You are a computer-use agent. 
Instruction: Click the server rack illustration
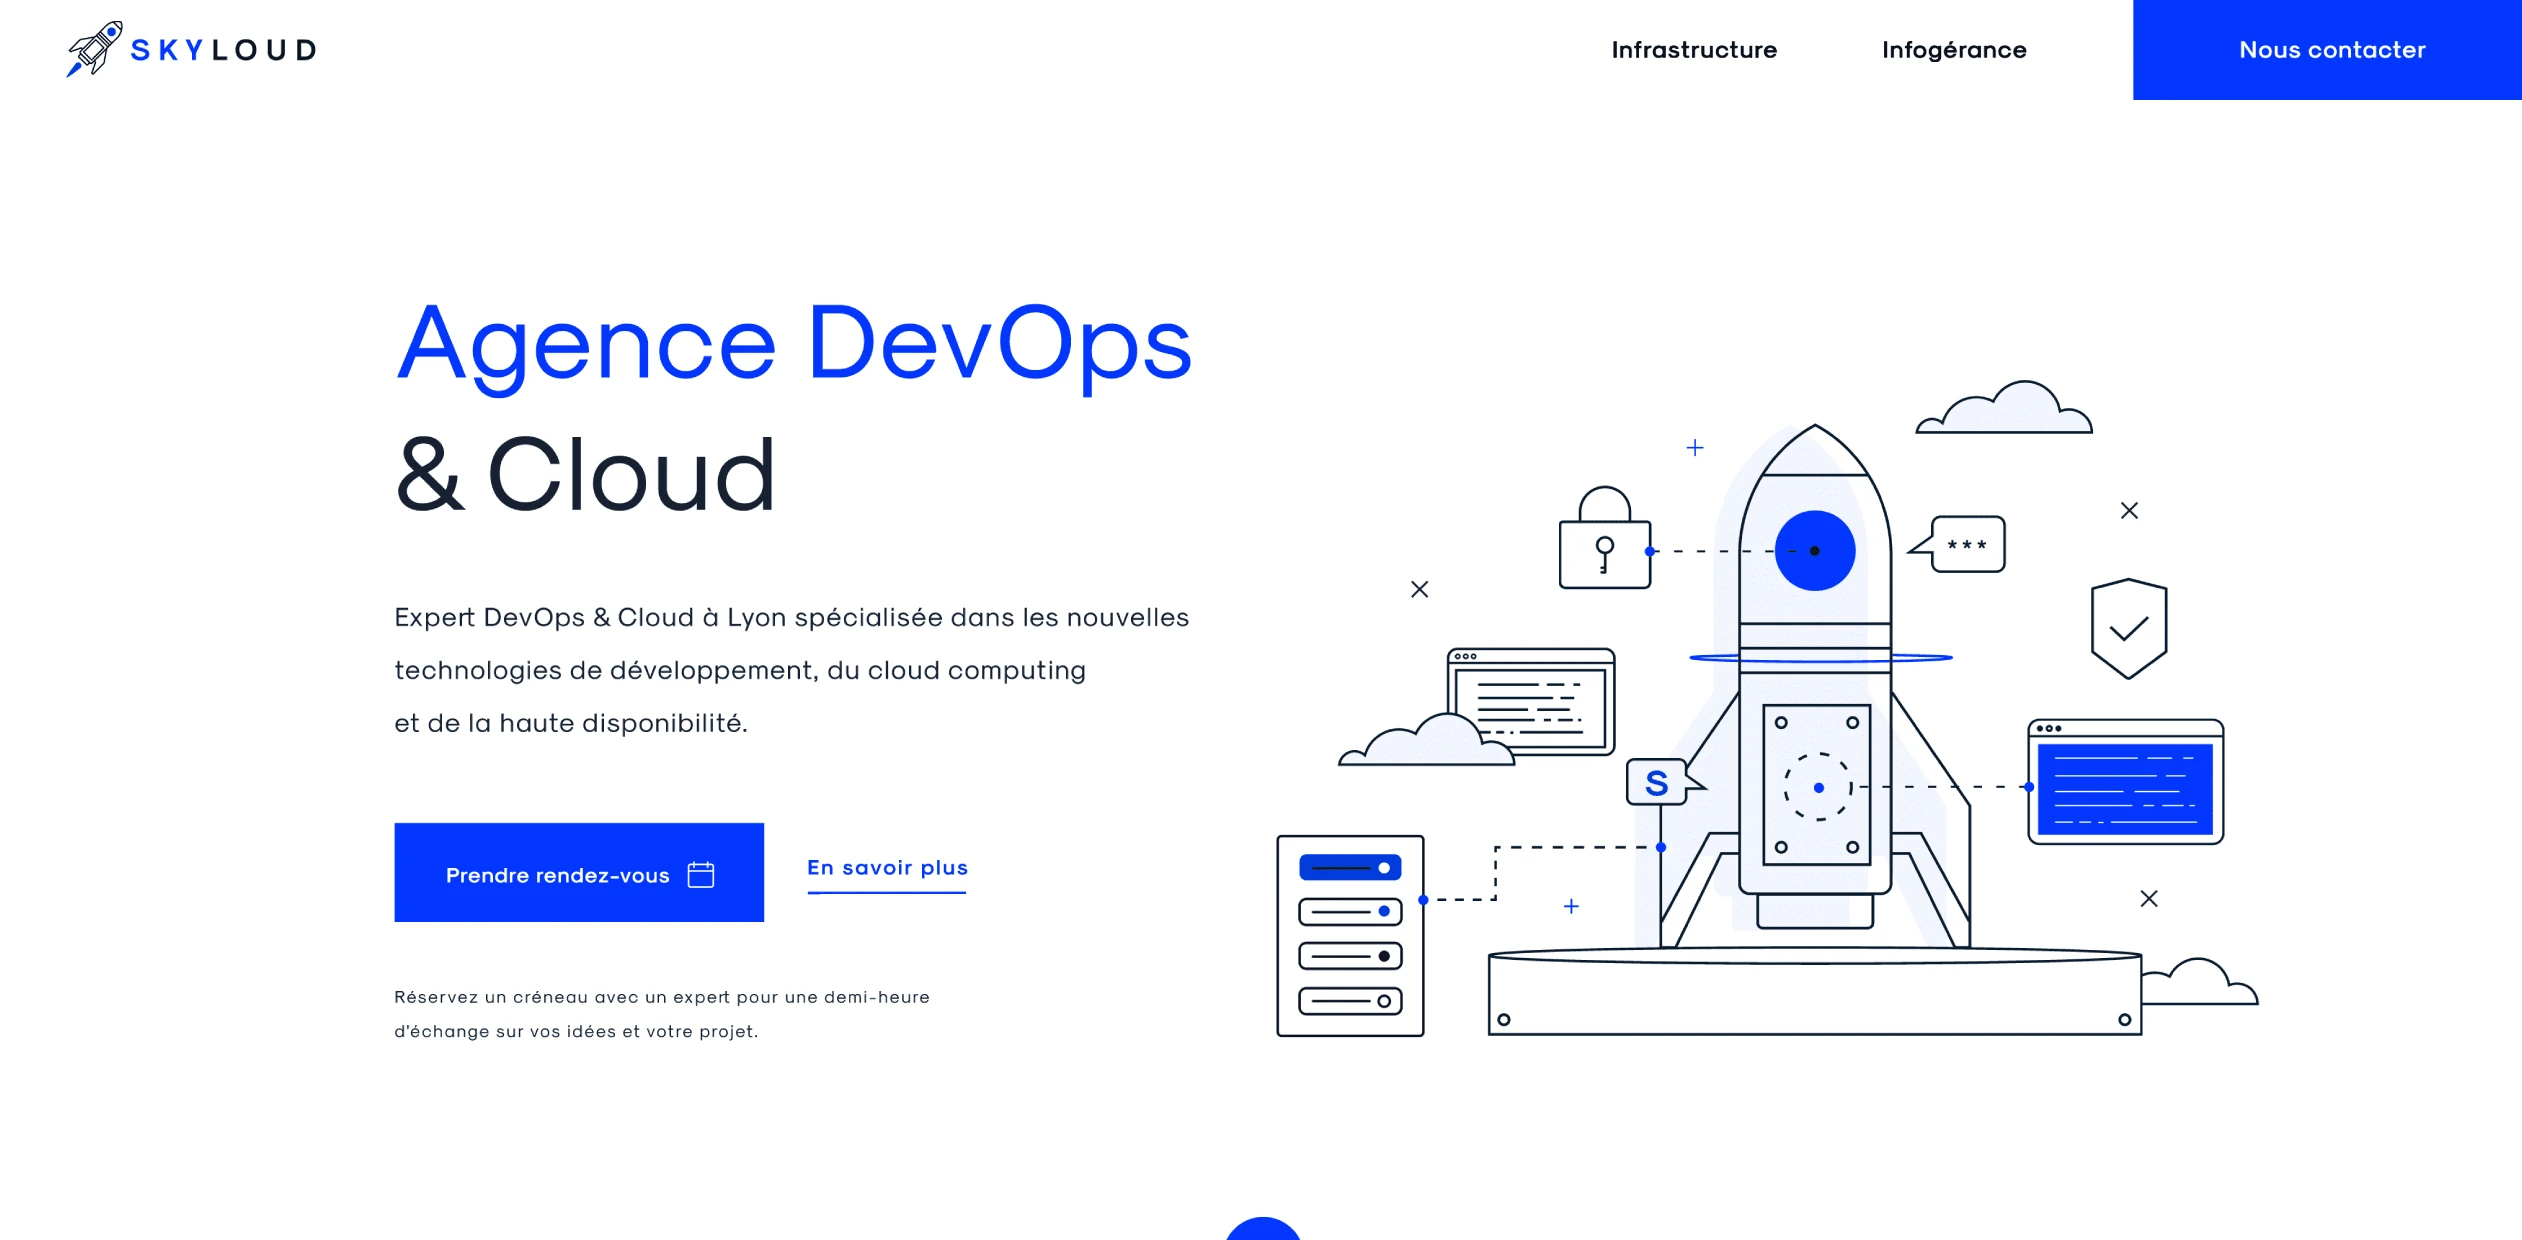click(1350, 935)
